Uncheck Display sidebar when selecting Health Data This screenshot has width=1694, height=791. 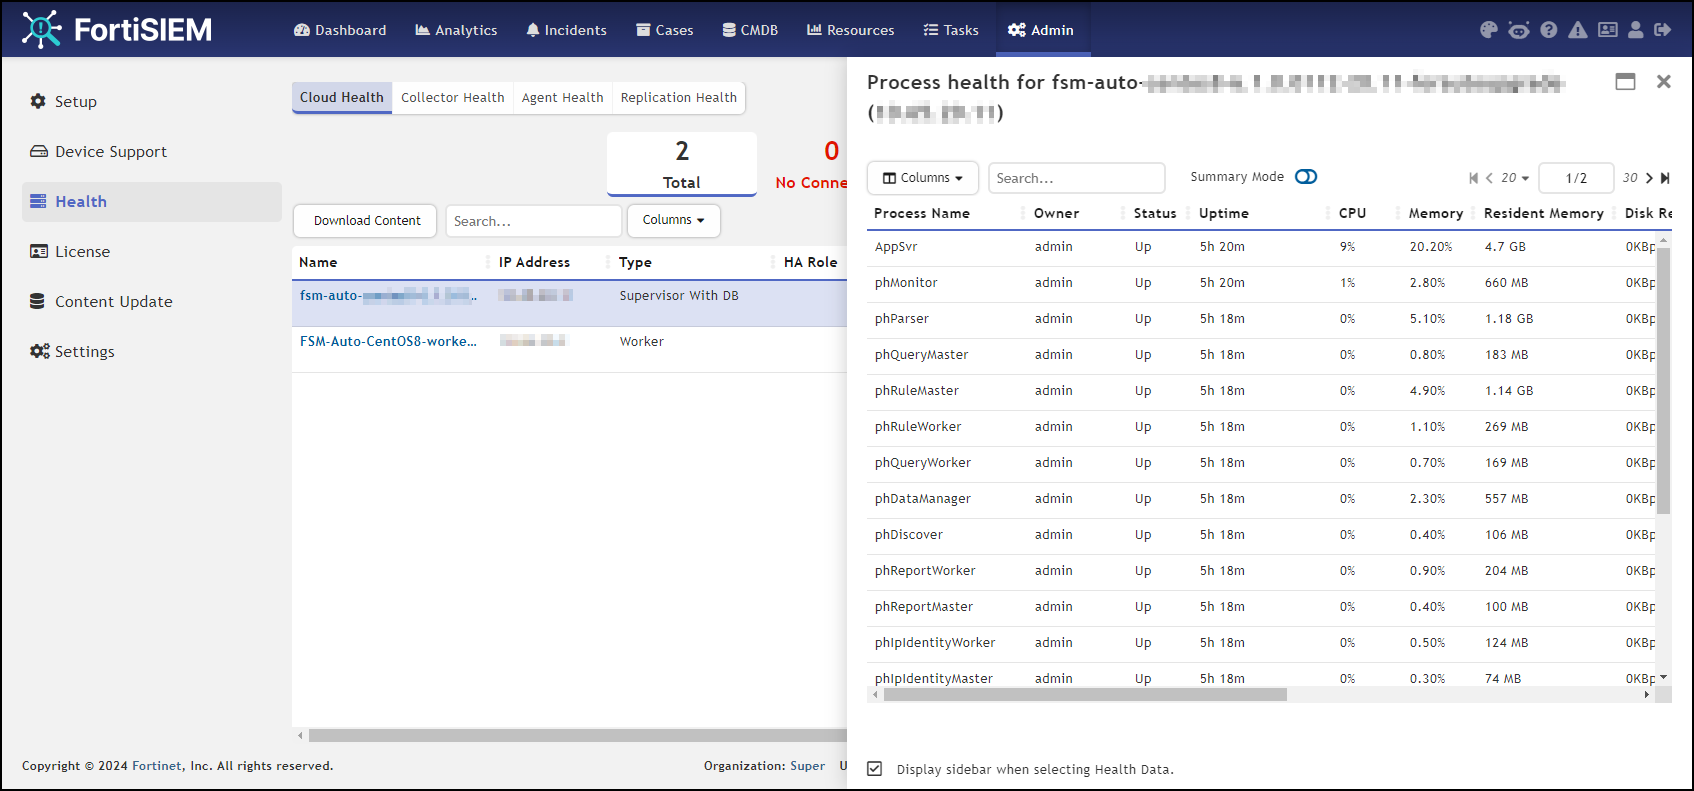click(875, 769)
